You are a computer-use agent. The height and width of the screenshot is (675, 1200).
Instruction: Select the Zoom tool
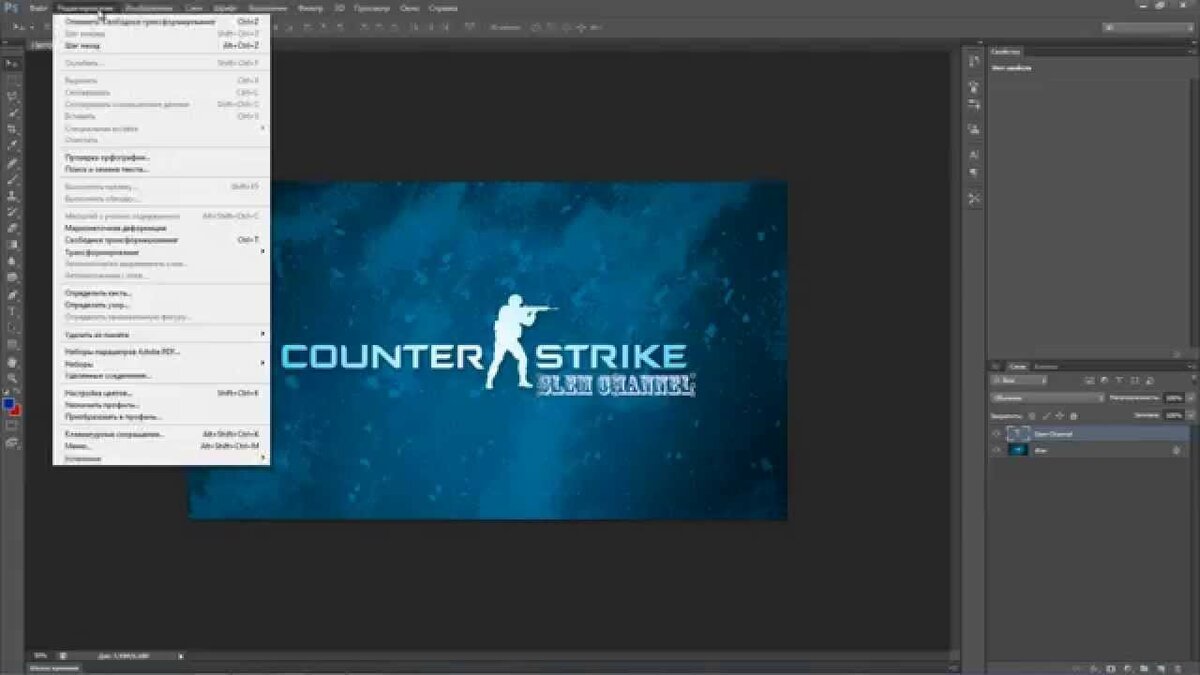click(x=13, y=378)
